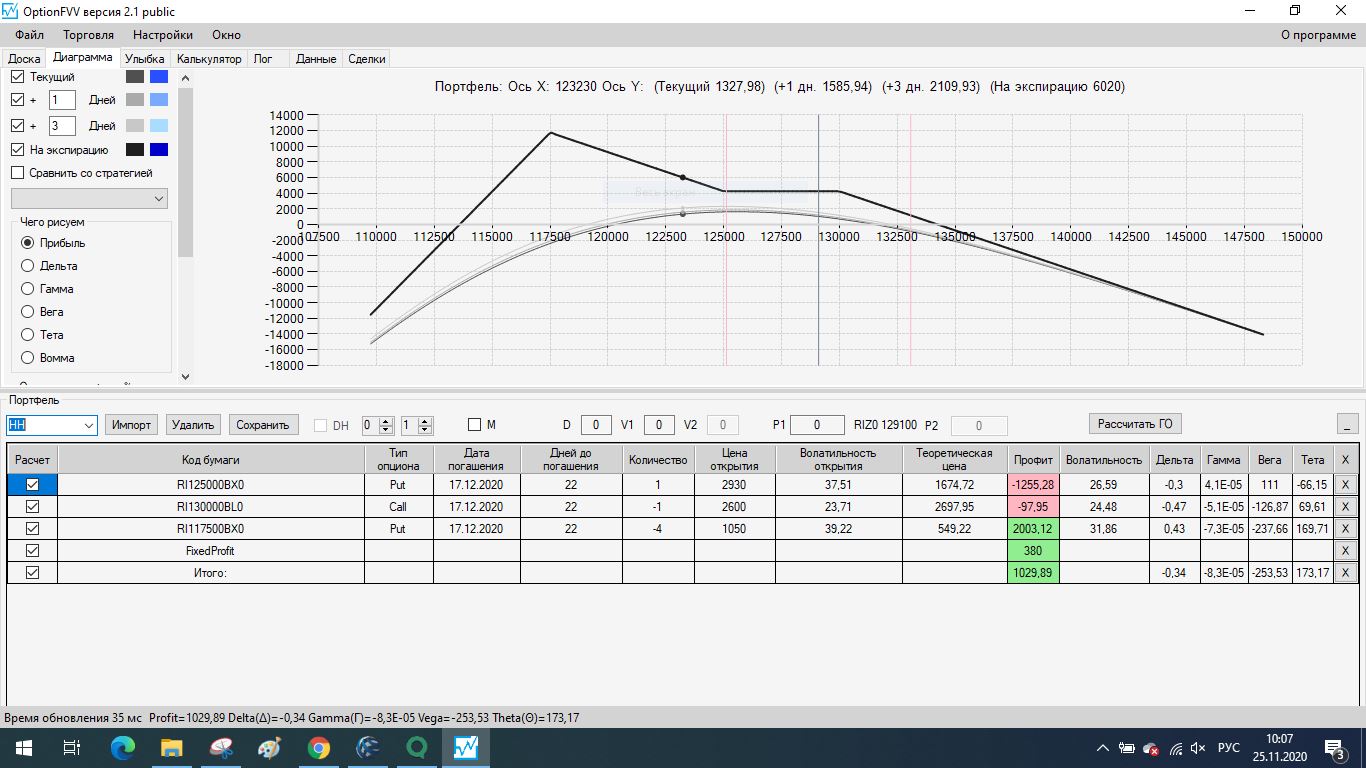Open the green Q application on the taskbar
Screen dimensions: 1366x768
(x=417, y=747)
